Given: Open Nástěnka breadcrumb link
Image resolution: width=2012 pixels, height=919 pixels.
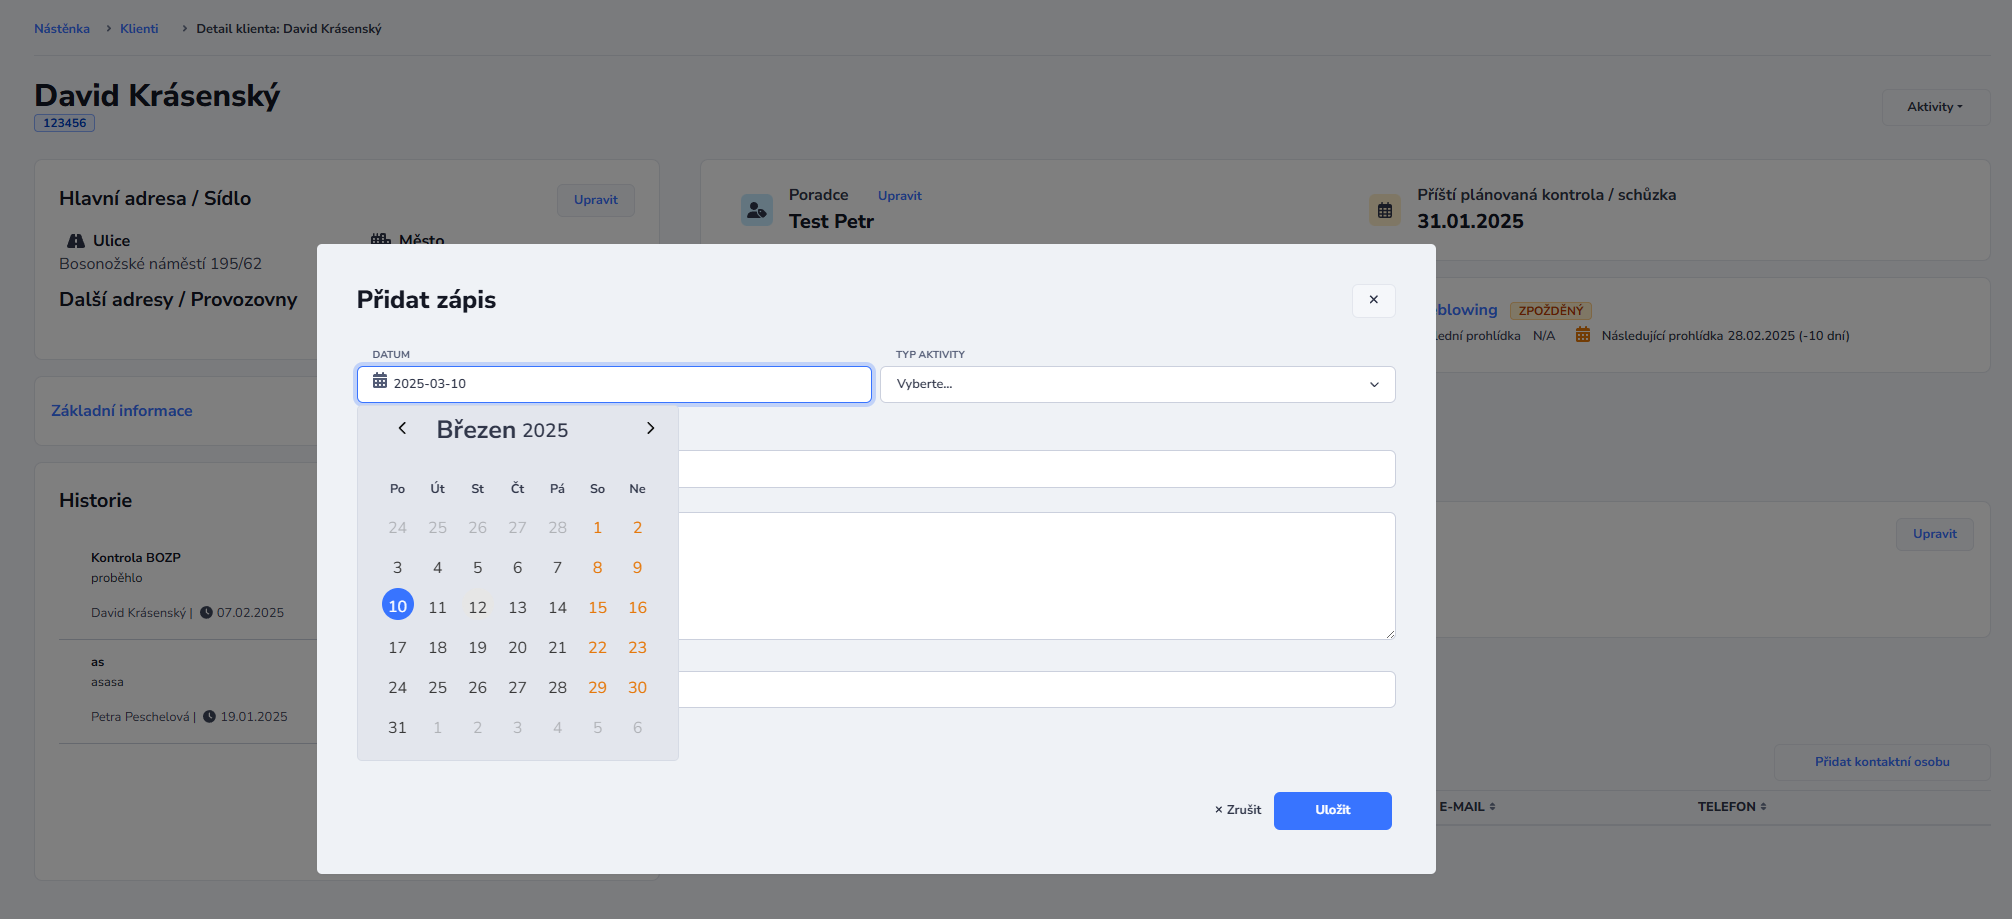Looking at the screenshot, I should pos(62,29).
